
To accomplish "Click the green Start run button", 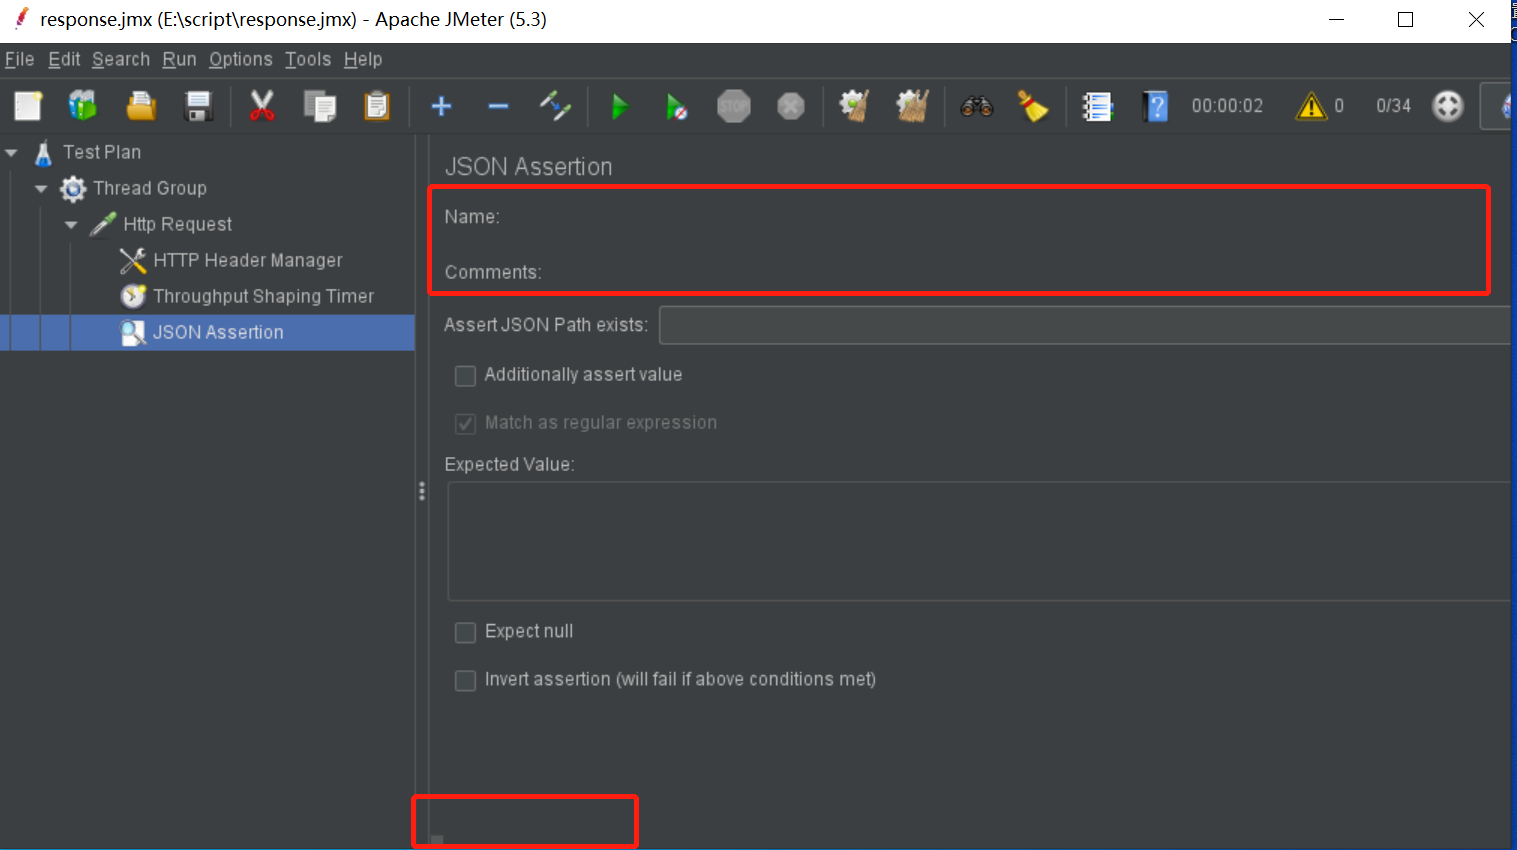I will [619, 106].
